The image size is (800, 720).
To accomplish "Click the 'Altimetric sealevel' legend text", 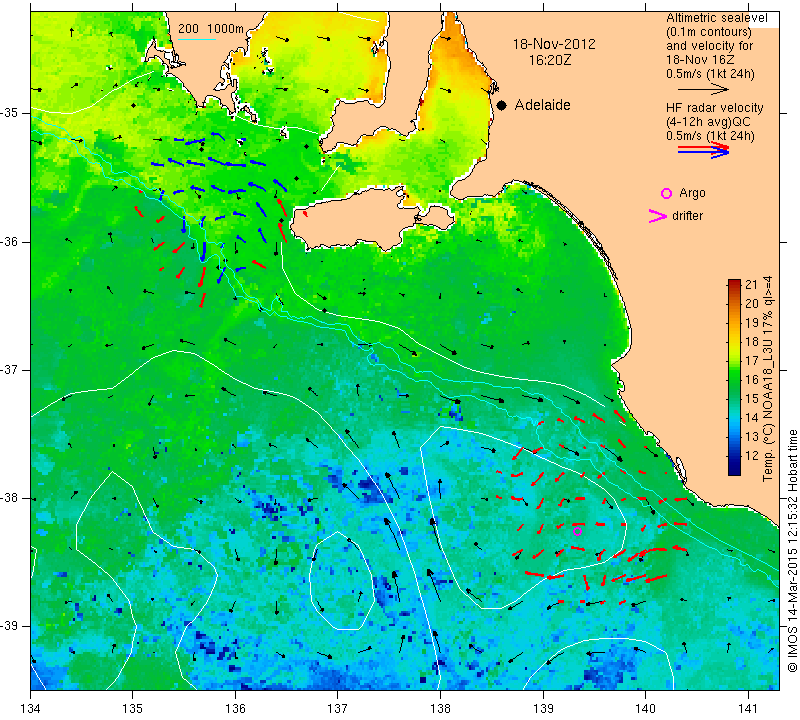I will click(716, 18).
